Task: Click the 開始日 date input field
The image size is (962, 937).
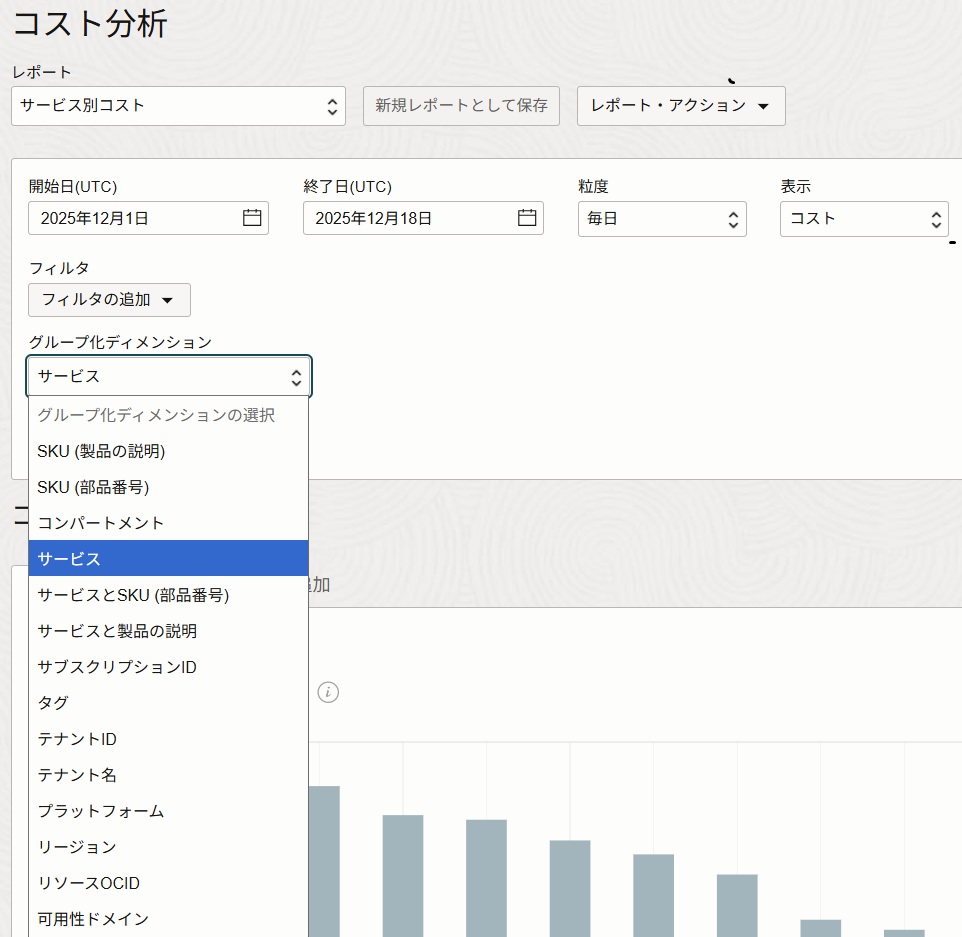Action: tap(135, 218)
